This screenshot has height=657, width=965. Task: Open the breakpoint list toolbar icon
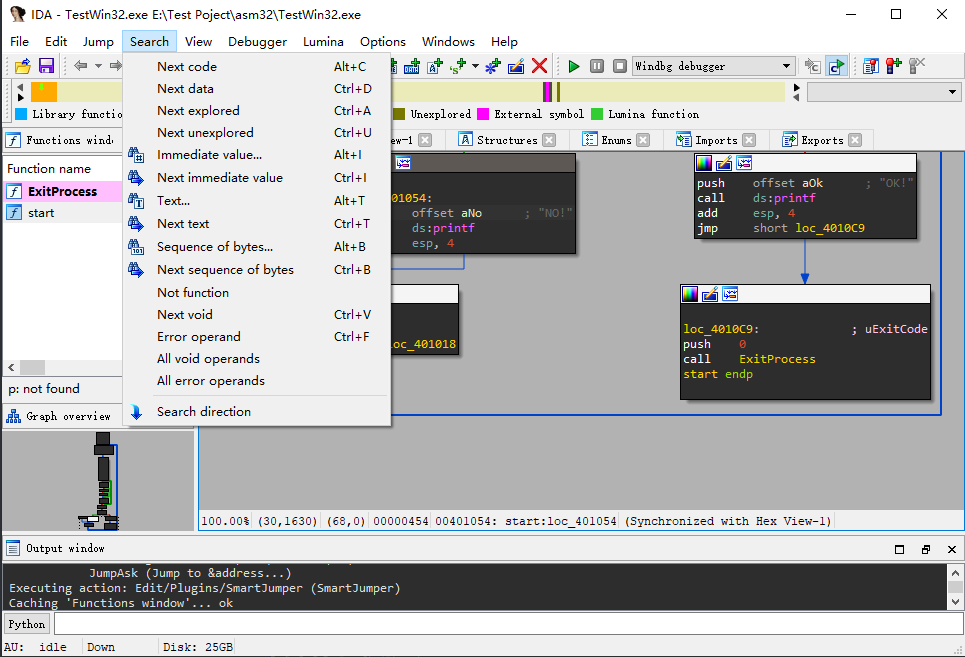coord(870,66)
